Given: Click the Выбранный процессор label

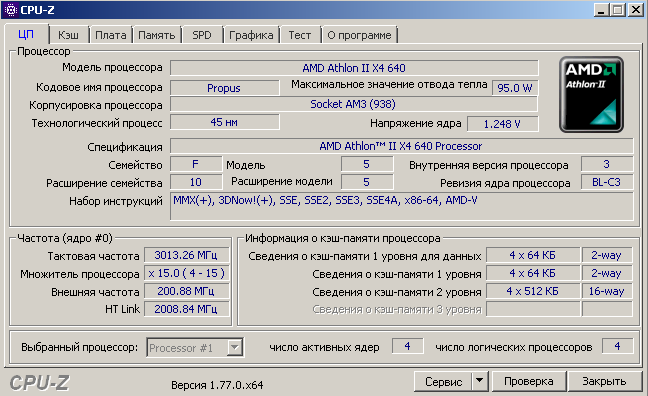Looking at the screenshot, I should point(79,347).
